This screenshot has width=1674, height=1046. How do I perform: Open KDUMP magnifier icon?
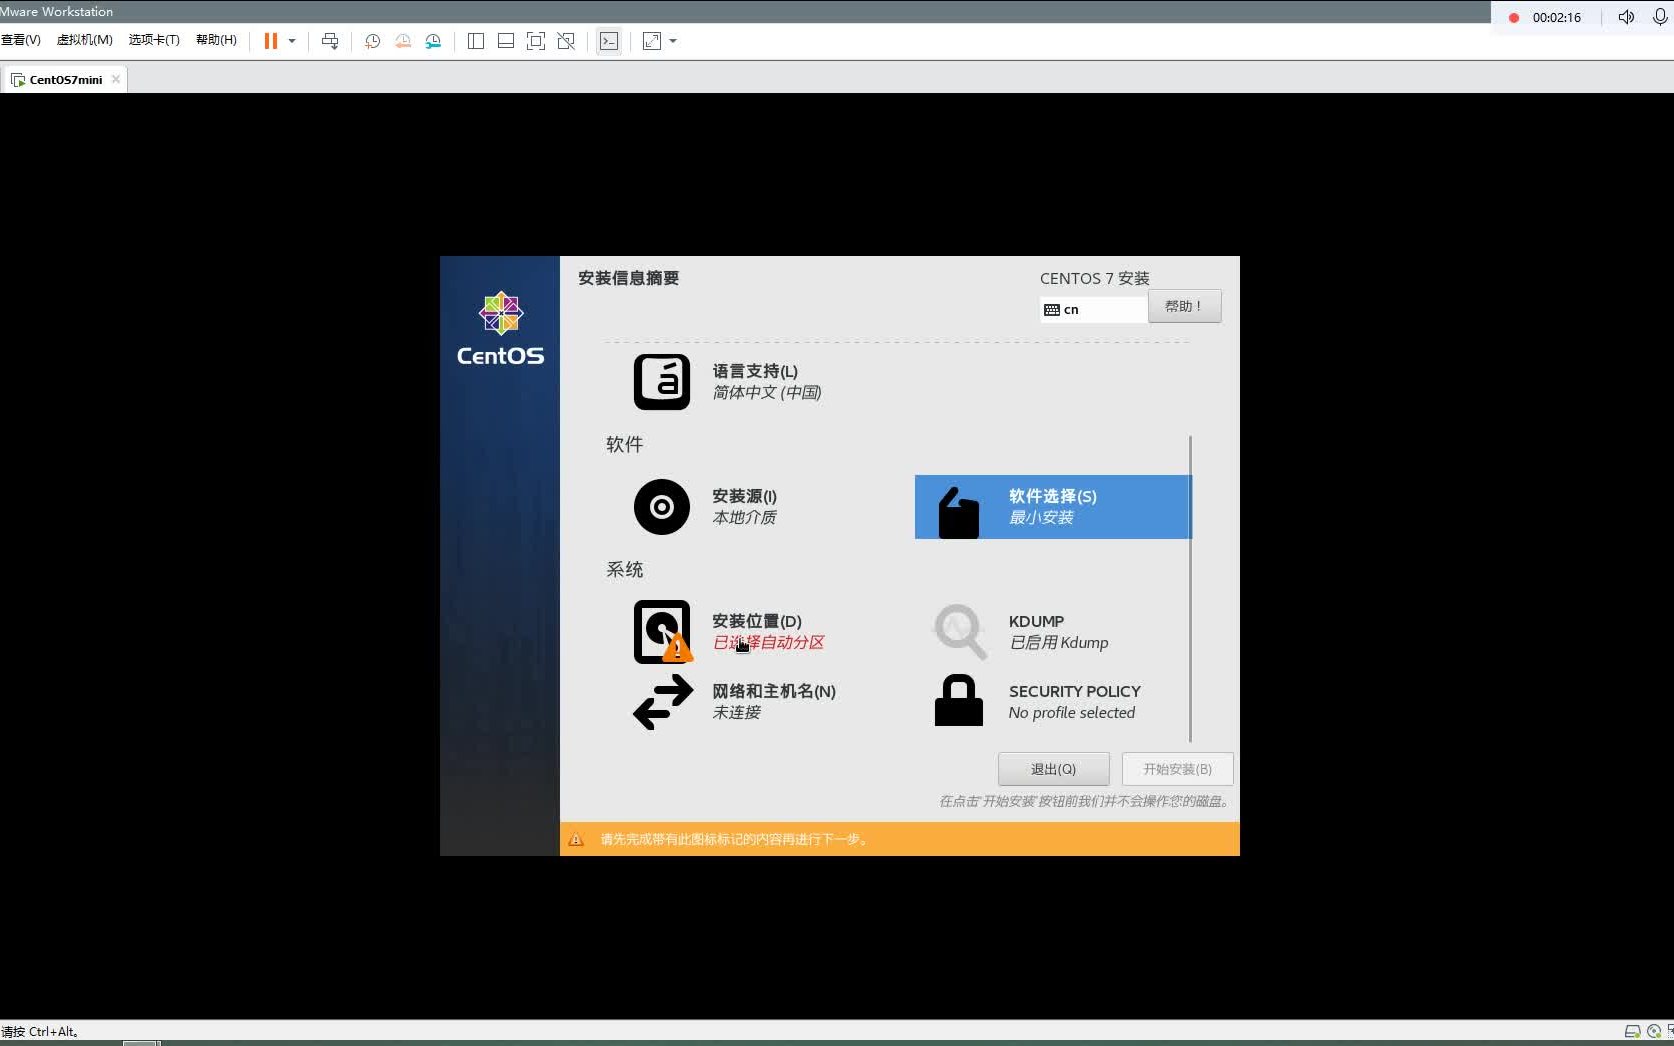point(960,632)
